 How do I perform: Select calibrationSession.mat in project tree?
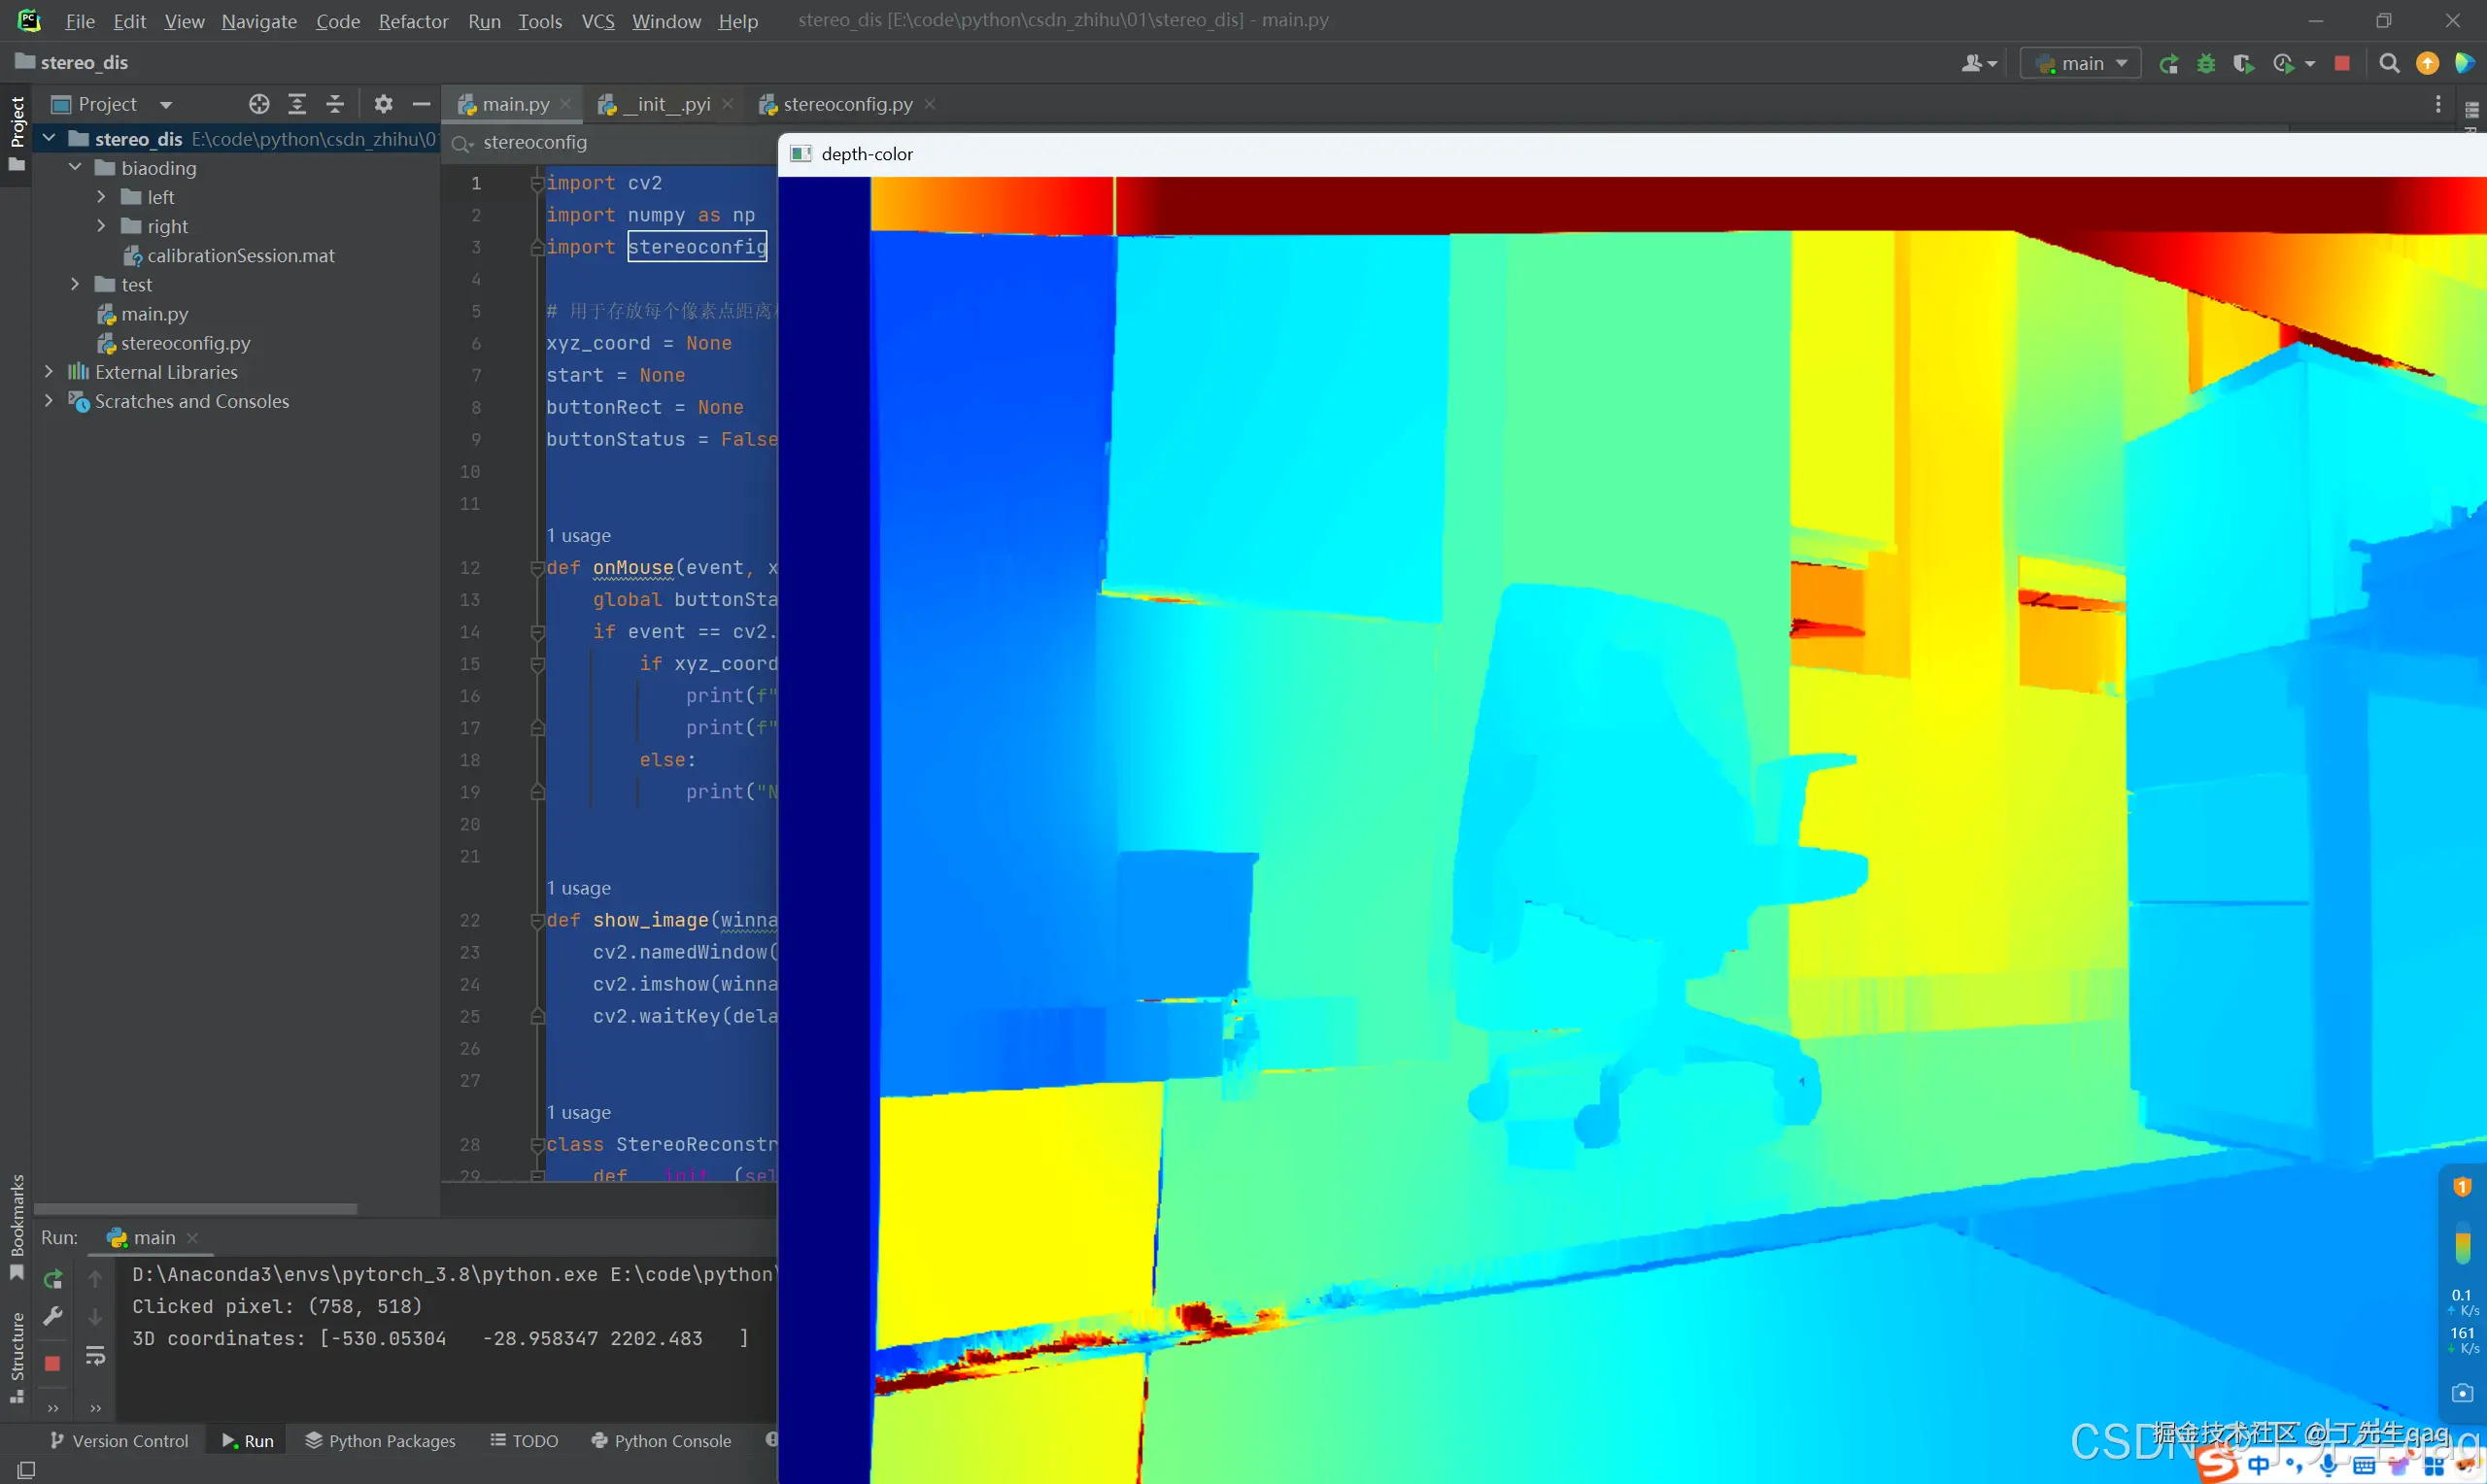240,256
